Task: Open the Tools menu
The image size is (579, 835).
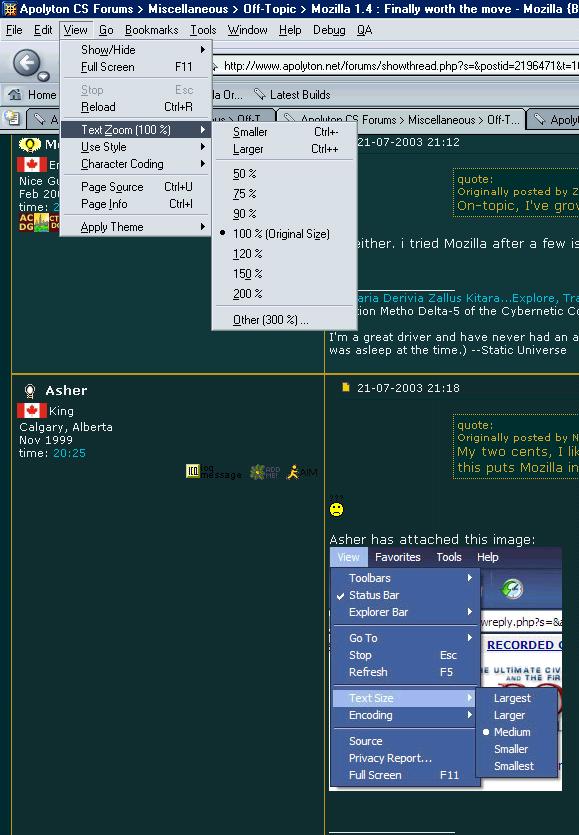Action: tap(203, 30)
